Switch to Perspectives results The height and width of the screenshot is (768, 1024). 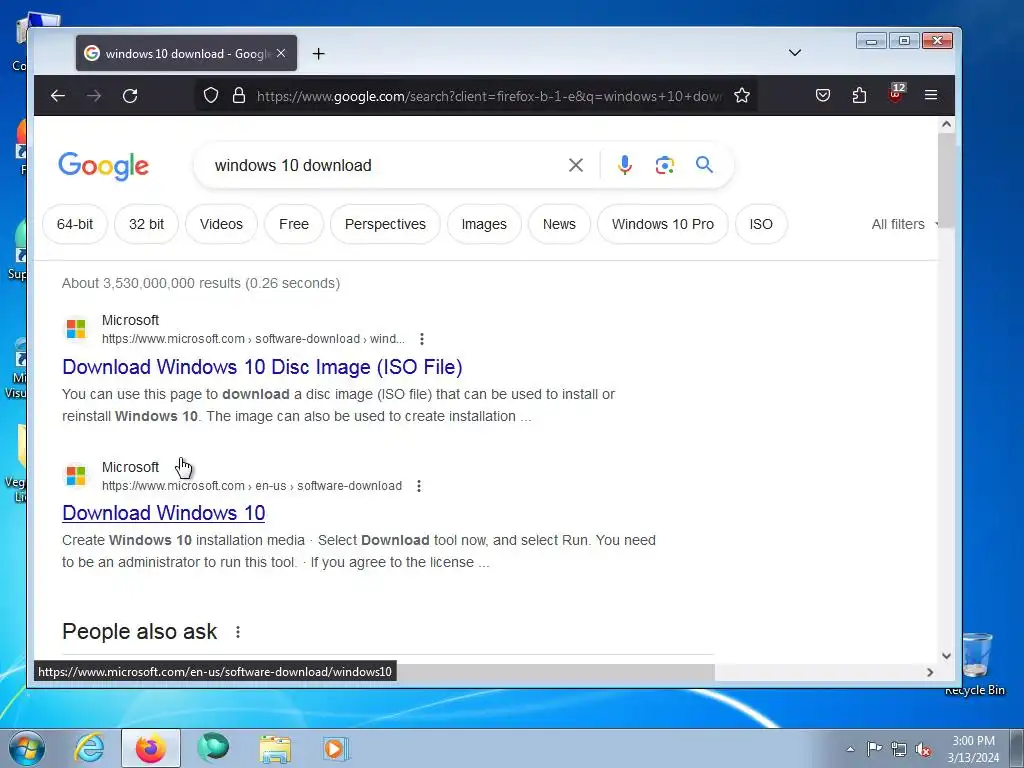click(385, 224)
